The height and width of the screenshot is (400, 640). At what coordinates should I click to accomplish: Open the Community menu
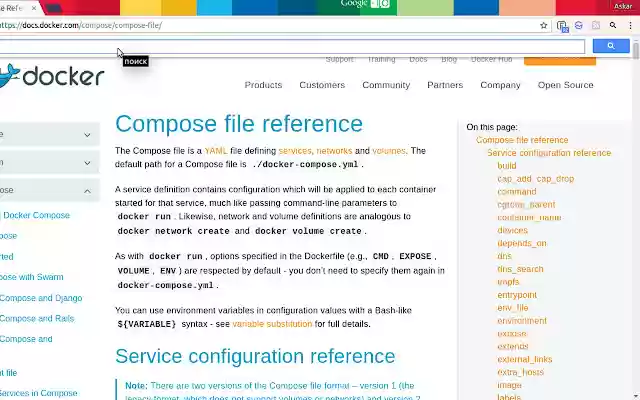(386, 85)
